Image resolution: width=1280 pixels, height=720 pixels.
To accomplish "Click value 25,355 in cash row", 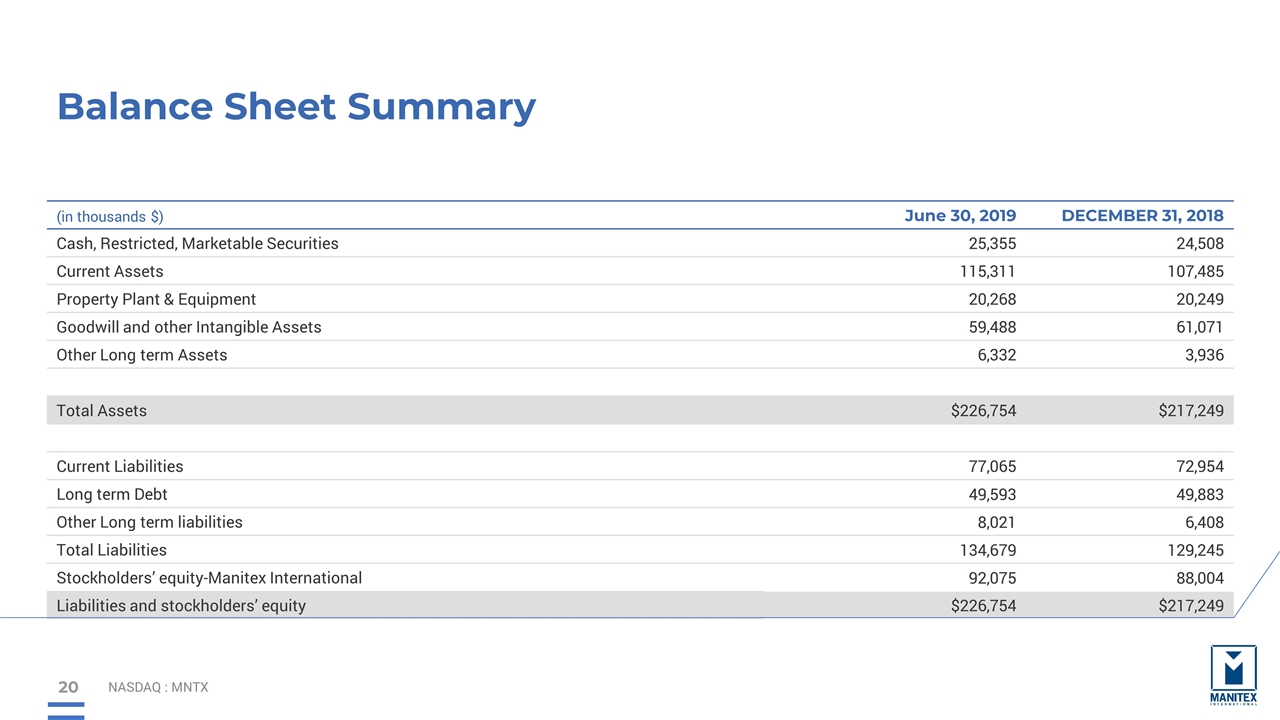I will (x=992, y=243).
